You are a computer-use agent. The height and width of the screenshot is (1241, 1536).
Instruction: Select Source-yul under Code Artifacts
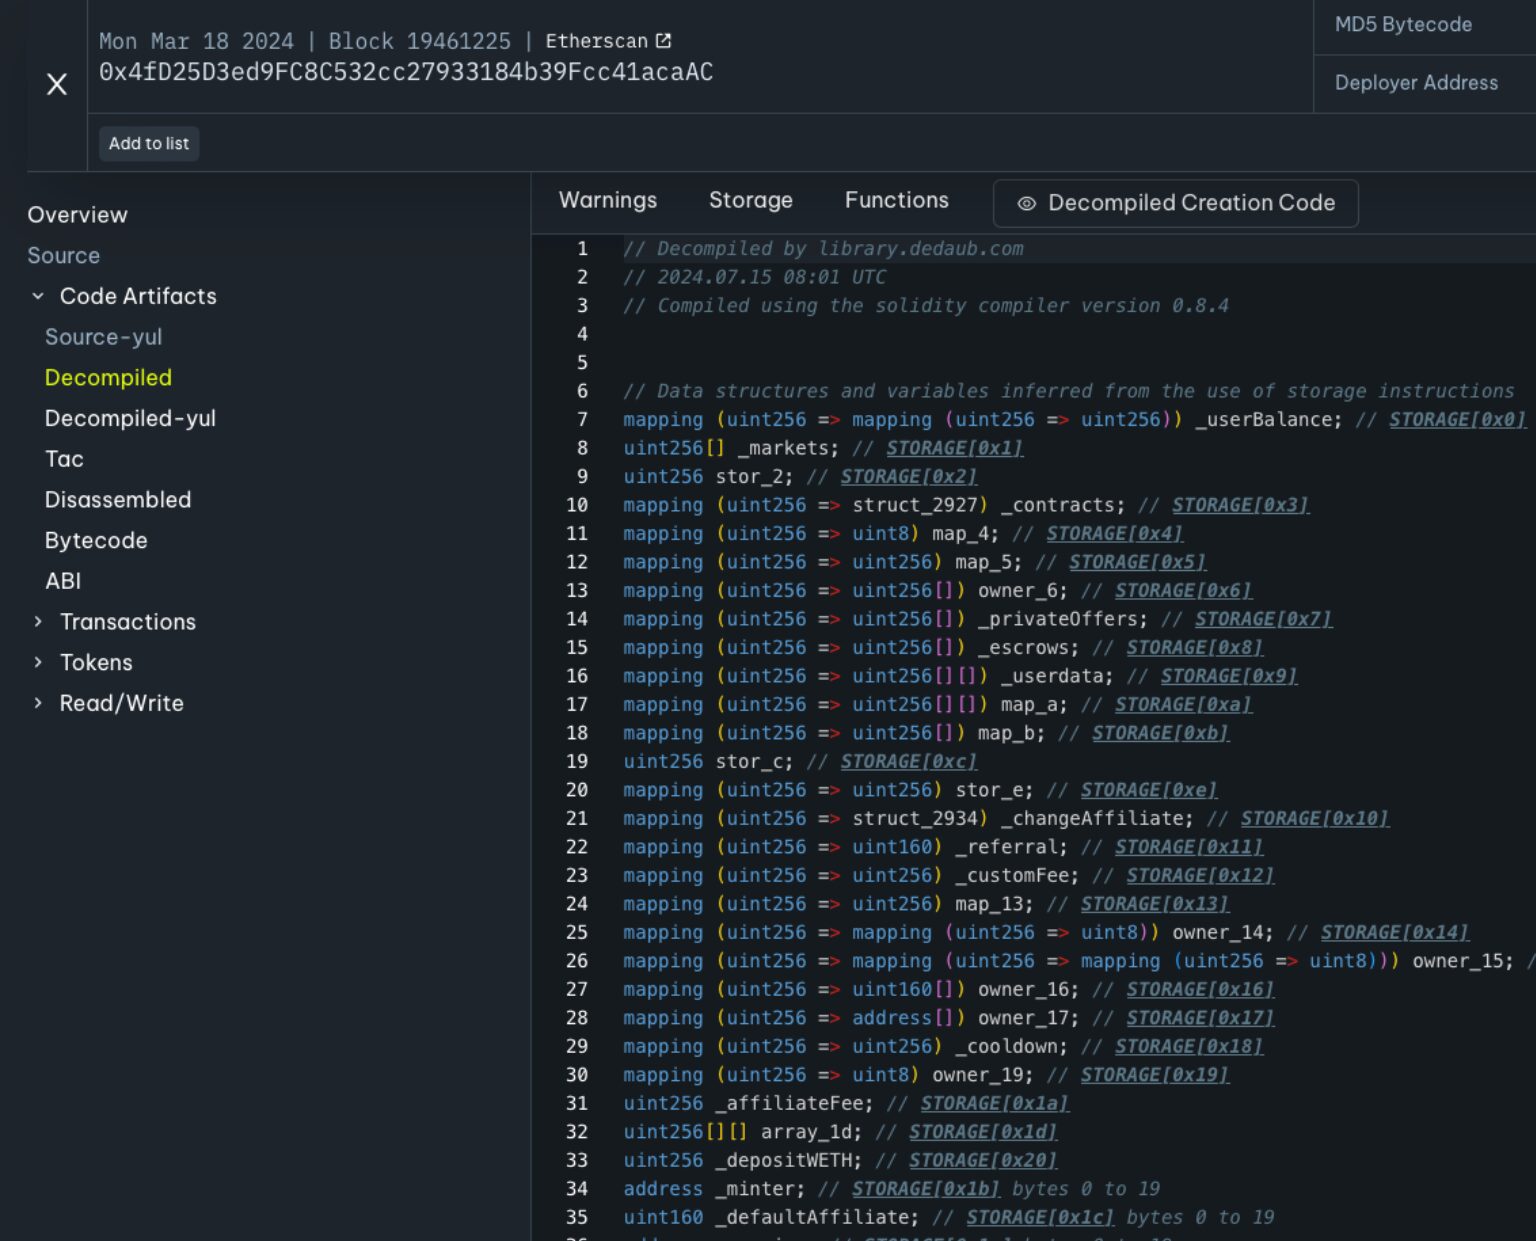[103, 337]
